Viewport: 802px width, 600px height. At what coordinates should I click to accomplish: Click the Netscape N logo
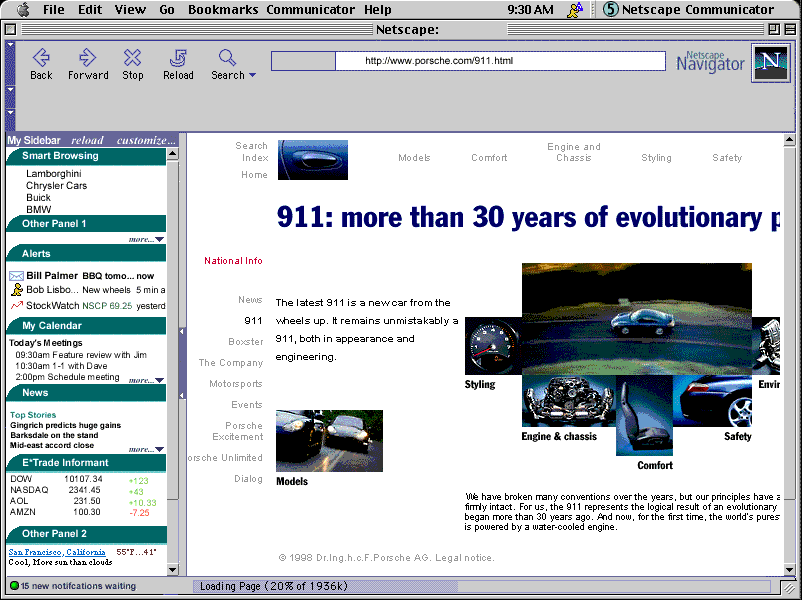click(x=771, y=63)
